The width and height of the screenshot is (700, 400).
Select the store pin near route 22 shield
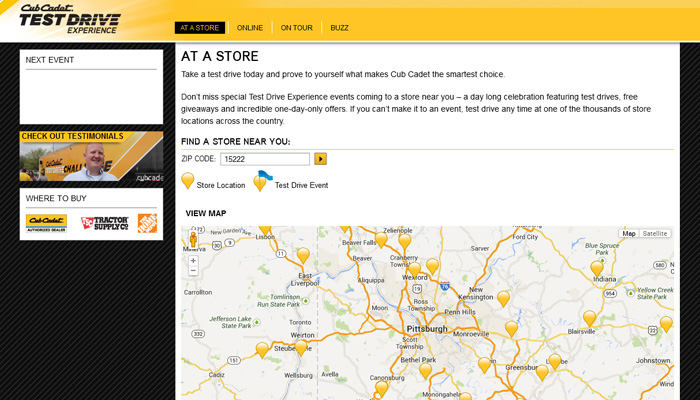click(666, 325)
